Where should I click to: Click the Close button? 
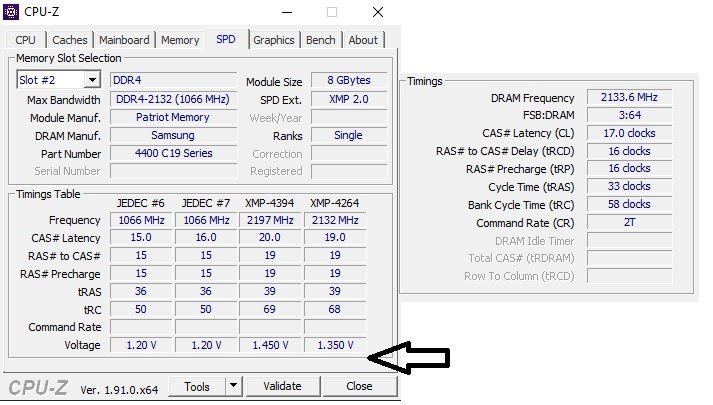coord(359,386)
